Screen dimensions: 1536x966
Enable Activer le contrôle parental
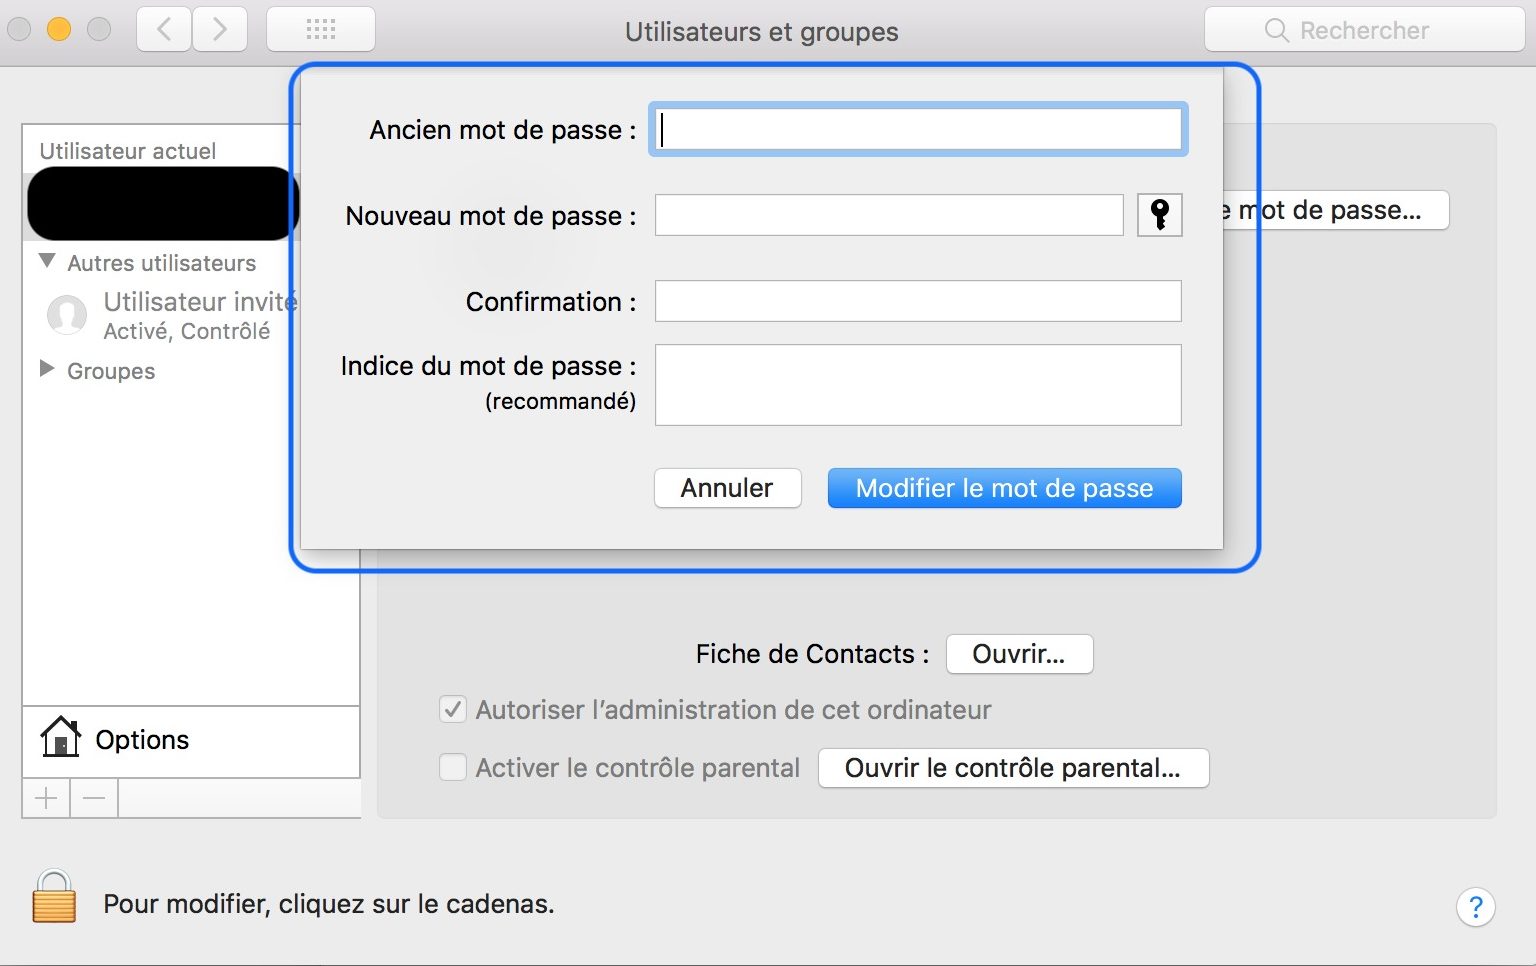pyautogui.click(x=452, y=767)
